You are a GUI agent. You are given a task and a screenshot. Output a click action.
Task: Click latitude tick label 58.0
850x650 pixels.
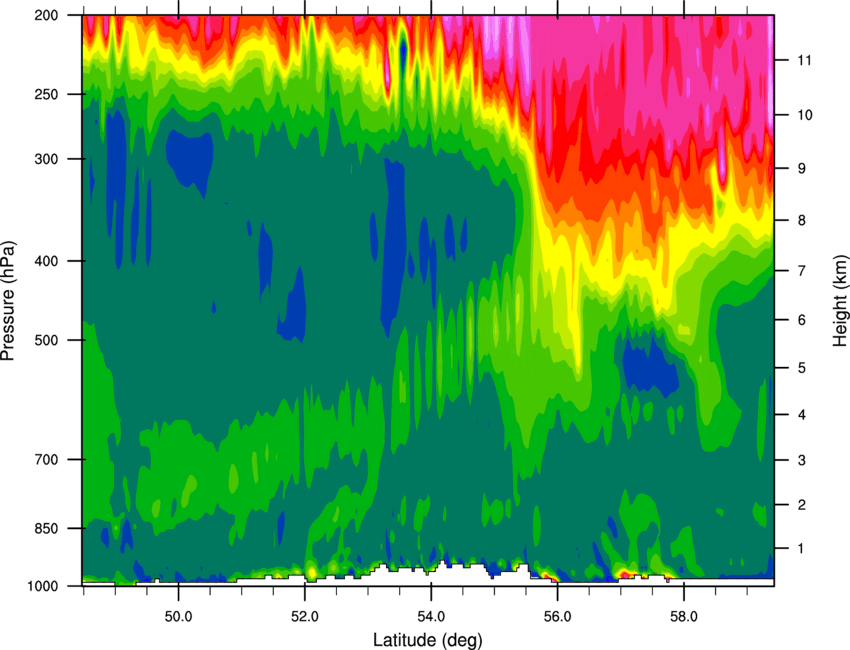tap(684, 617)
